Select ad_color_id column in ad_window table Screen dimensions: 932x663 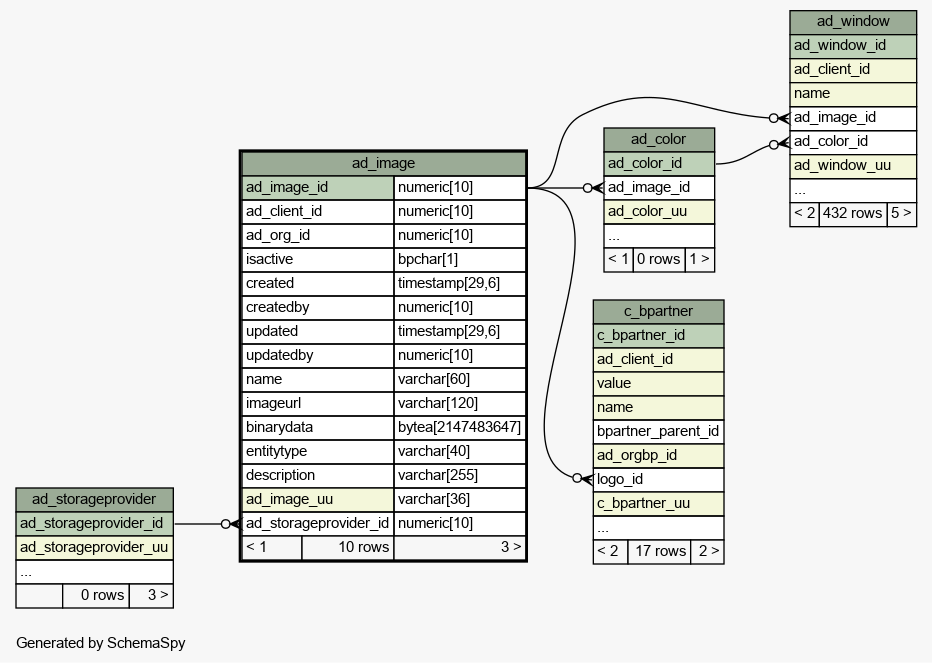[852, 141]
